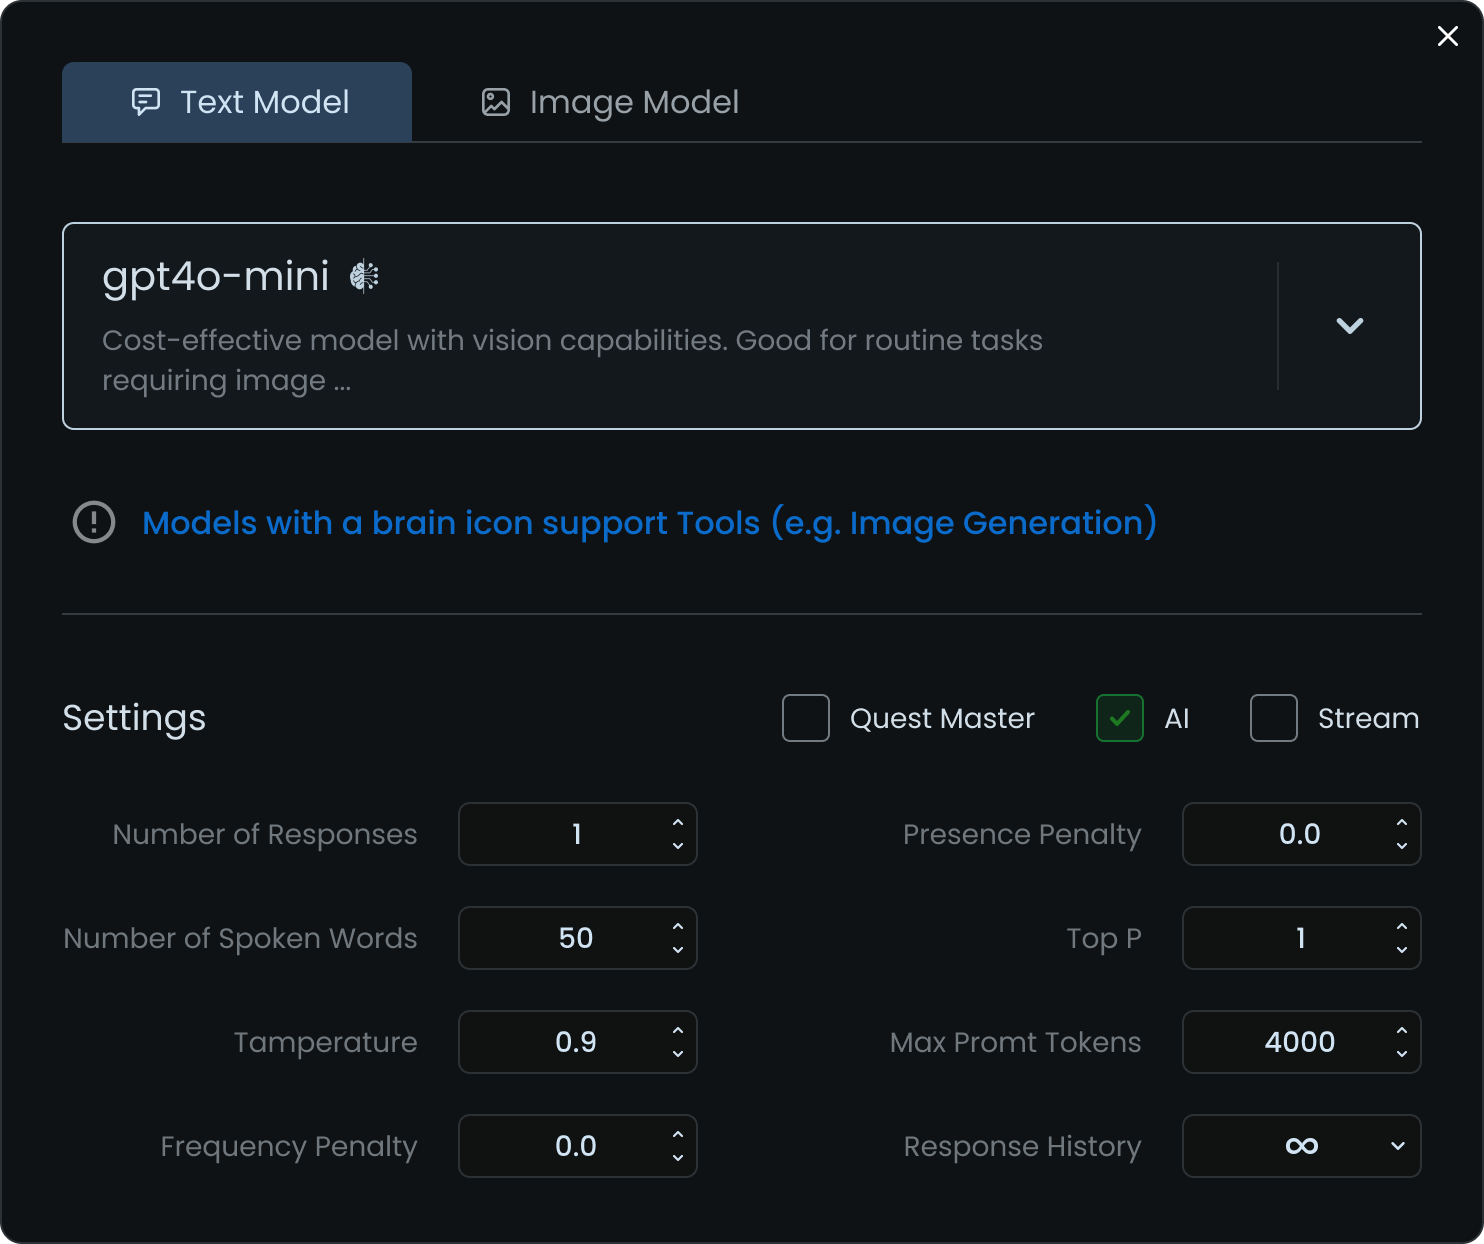
Task: Click the info exclamation circle icon
Action: tap(94, 522)
